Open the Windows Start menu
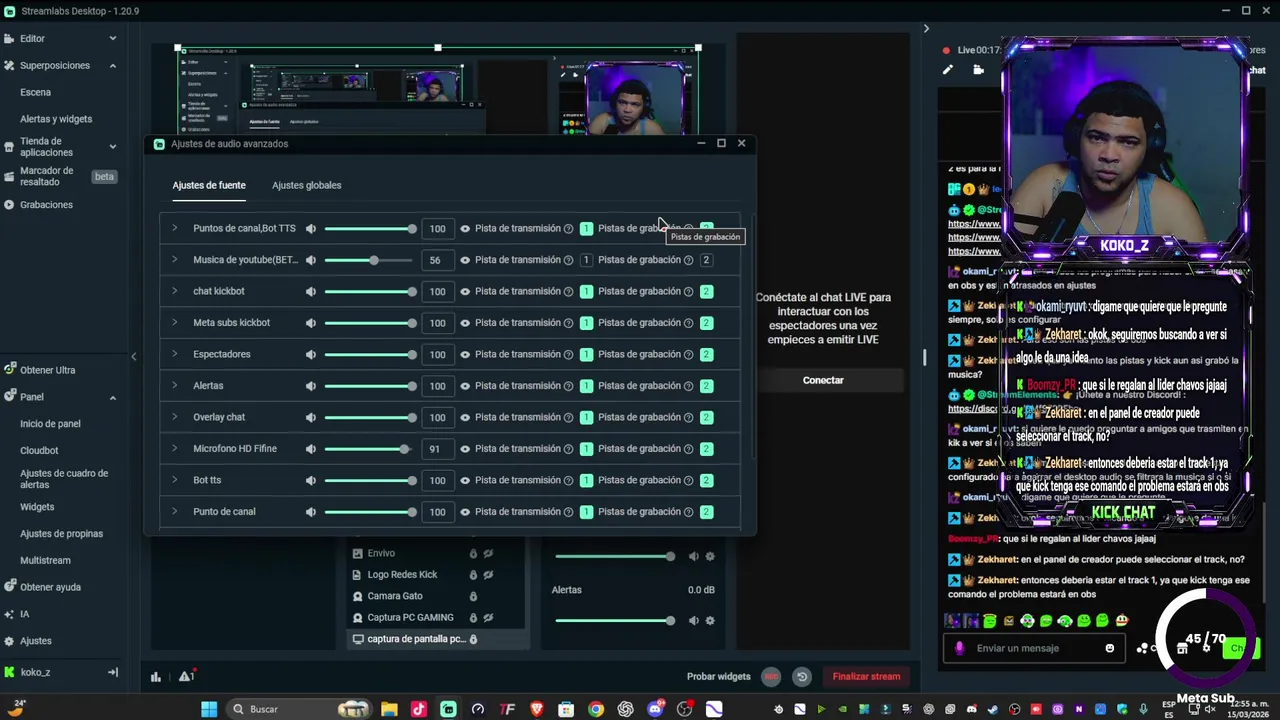1280x720 pixels. tap(208, 709)
